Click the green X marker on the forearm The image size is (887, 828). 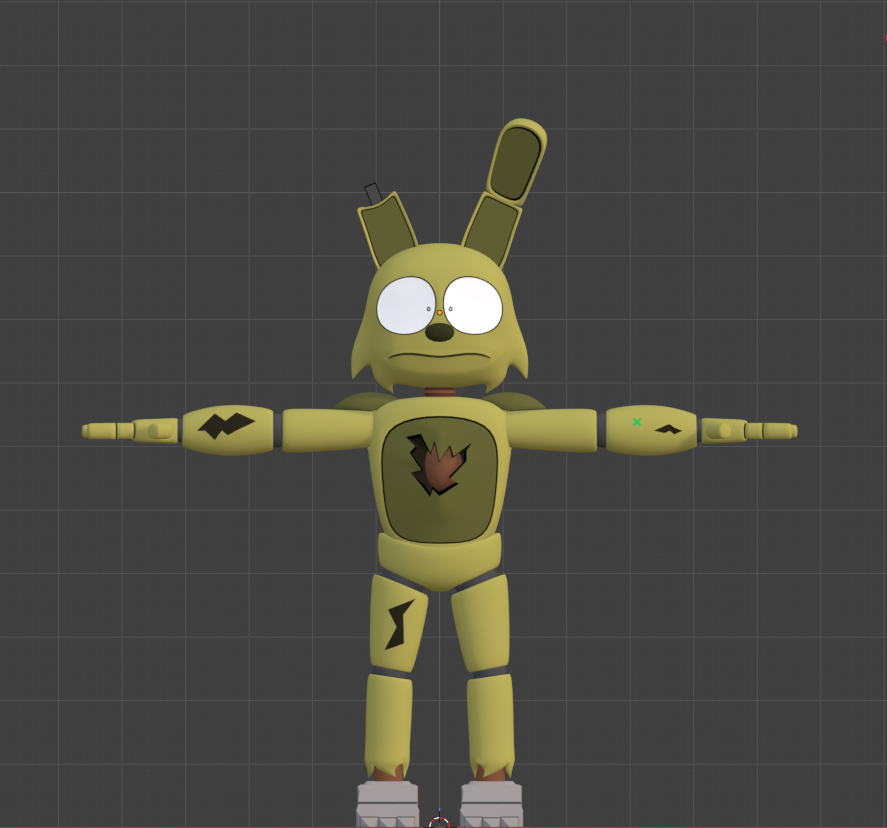pyautogui.click(x=637, y=422)
